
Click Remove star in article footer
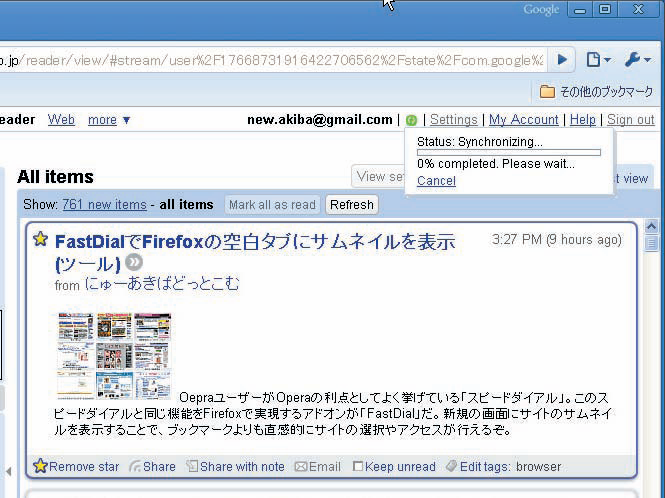76,466
